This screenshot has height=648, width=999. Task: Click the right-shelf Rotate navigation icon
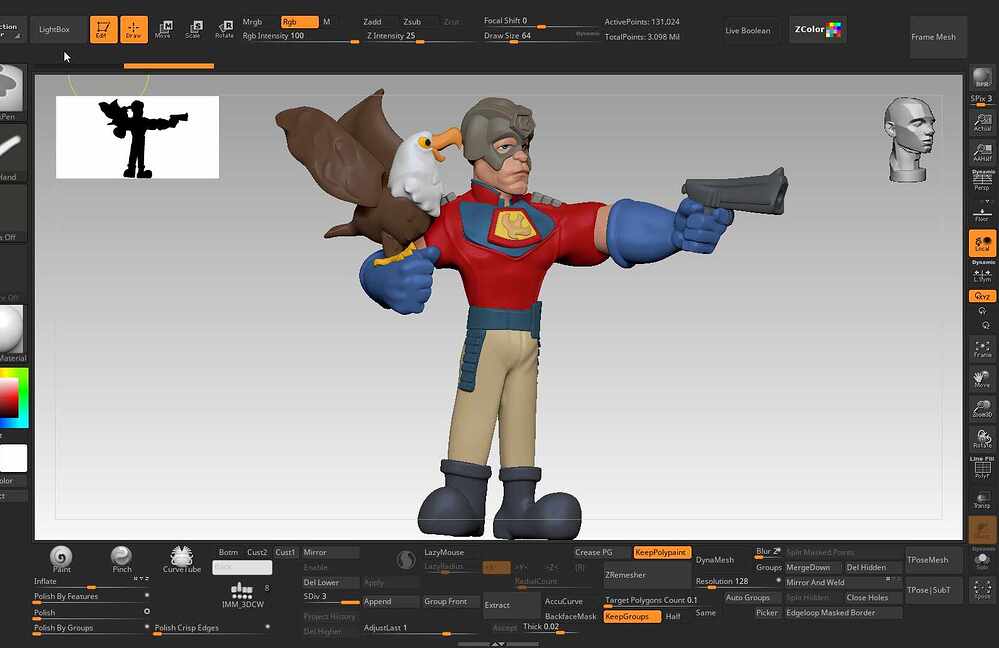(x=982, y=438)
